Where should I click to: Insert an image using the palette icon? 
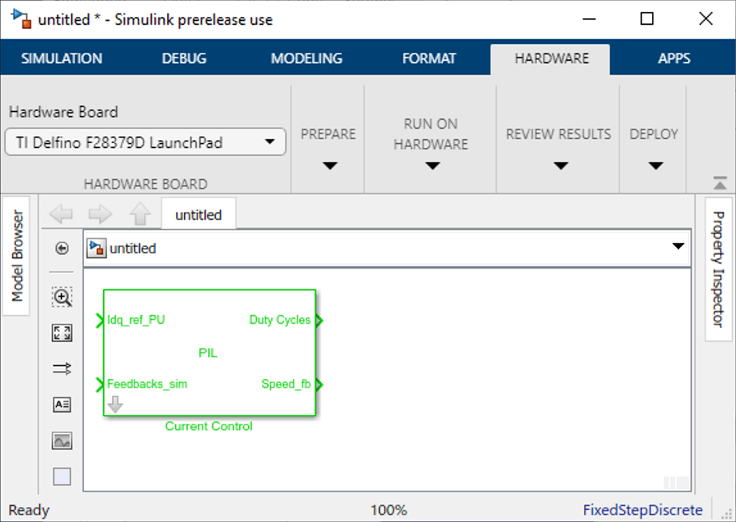pos(62,441)
